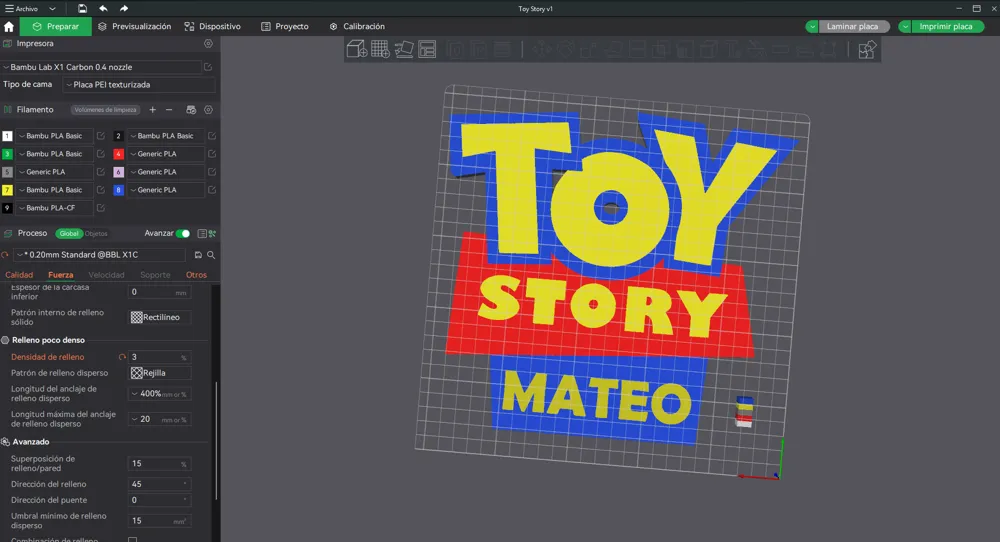Open the Otros settings tab
The height and width of the screenshot is (542, 1000).
point(196,275)
